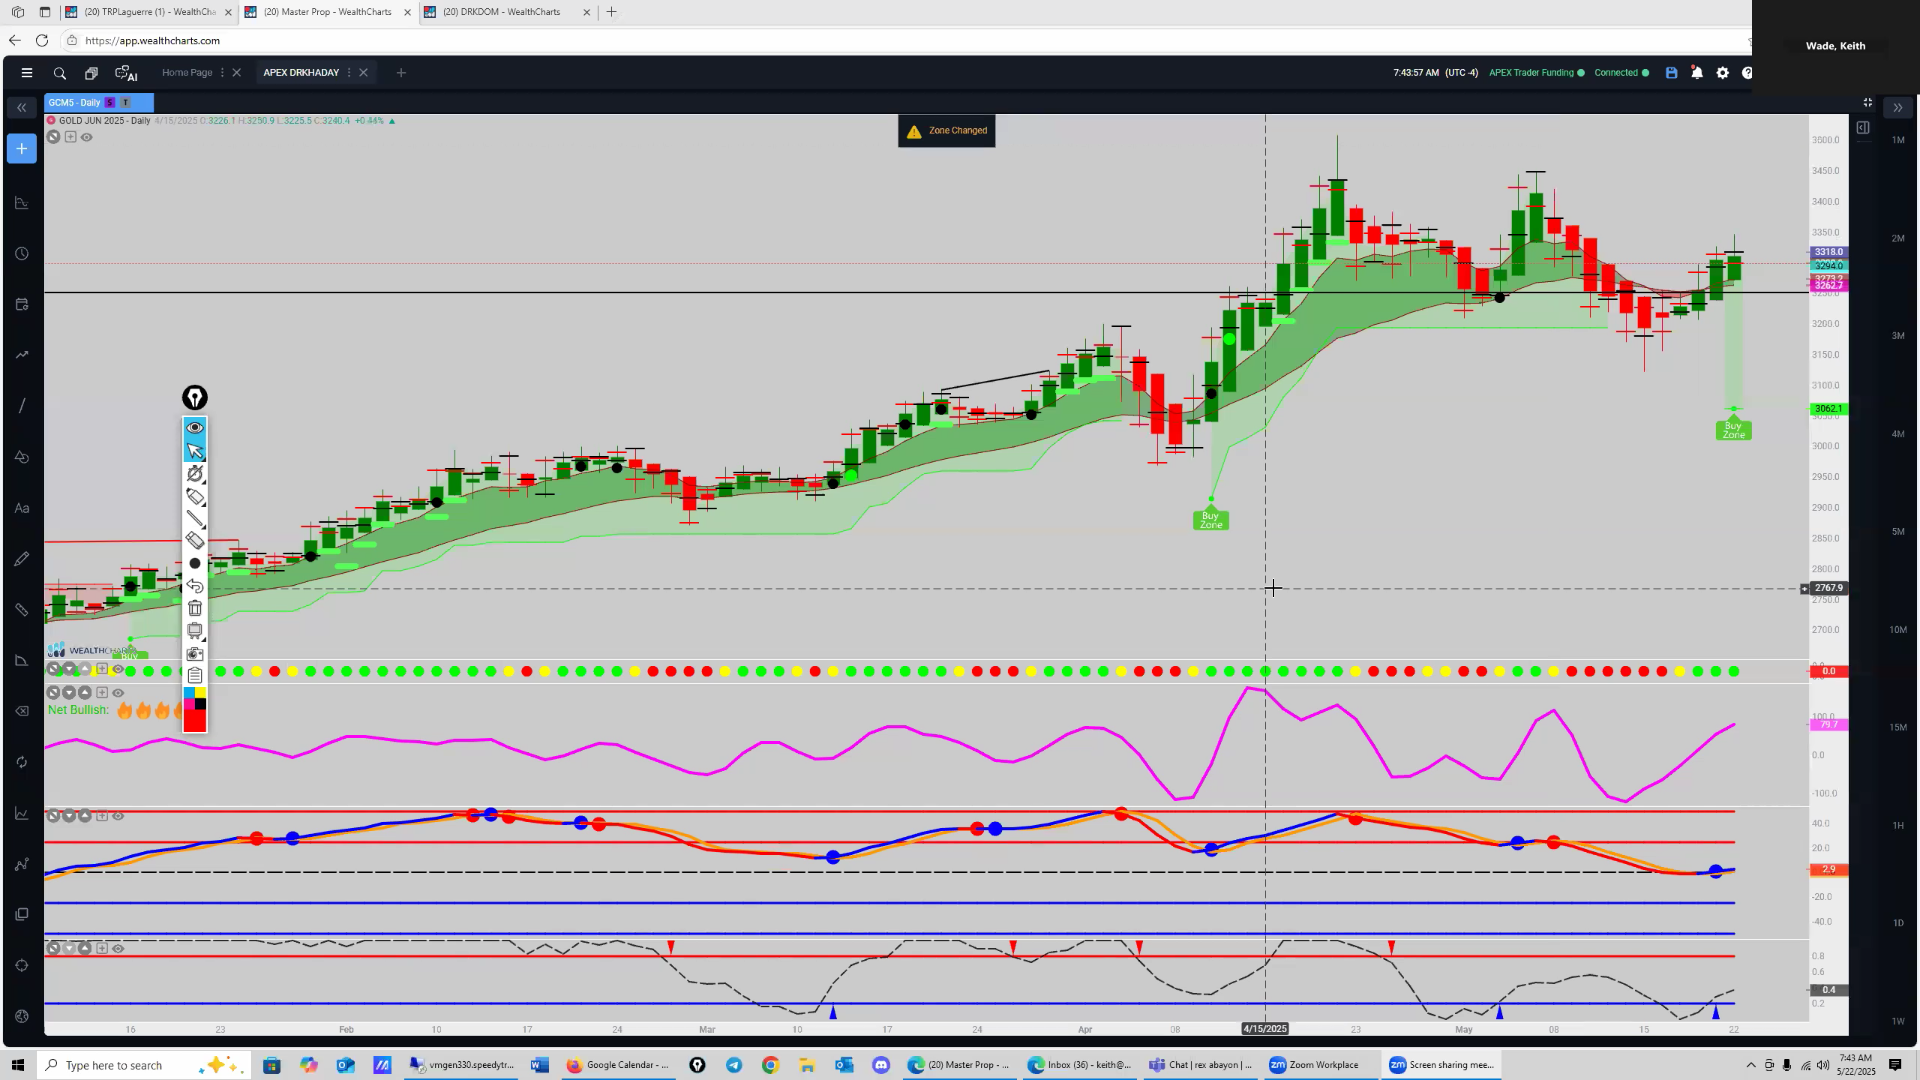1920x1080 pixels.
Task: Click the Connected status indicator
Action: click(1621, 73)
